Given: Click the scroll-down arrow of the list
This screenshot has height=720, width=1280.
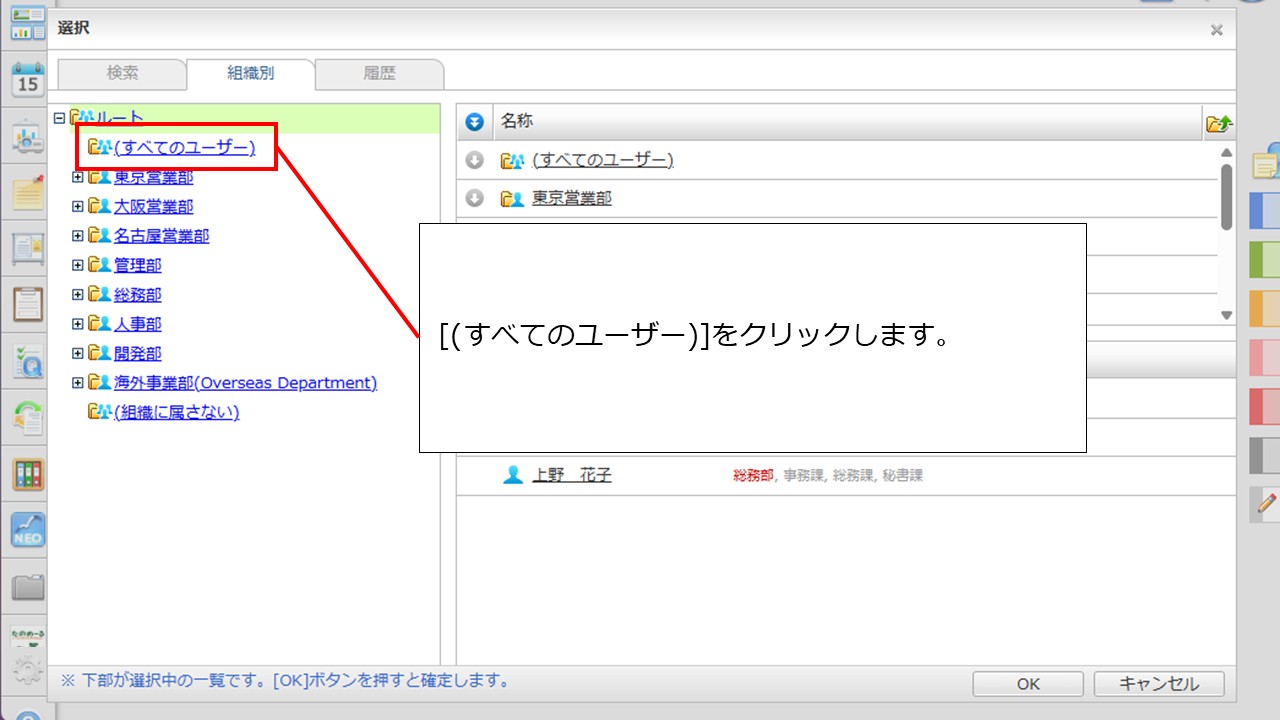Looking at the screenshot, I should [1227, 315].
